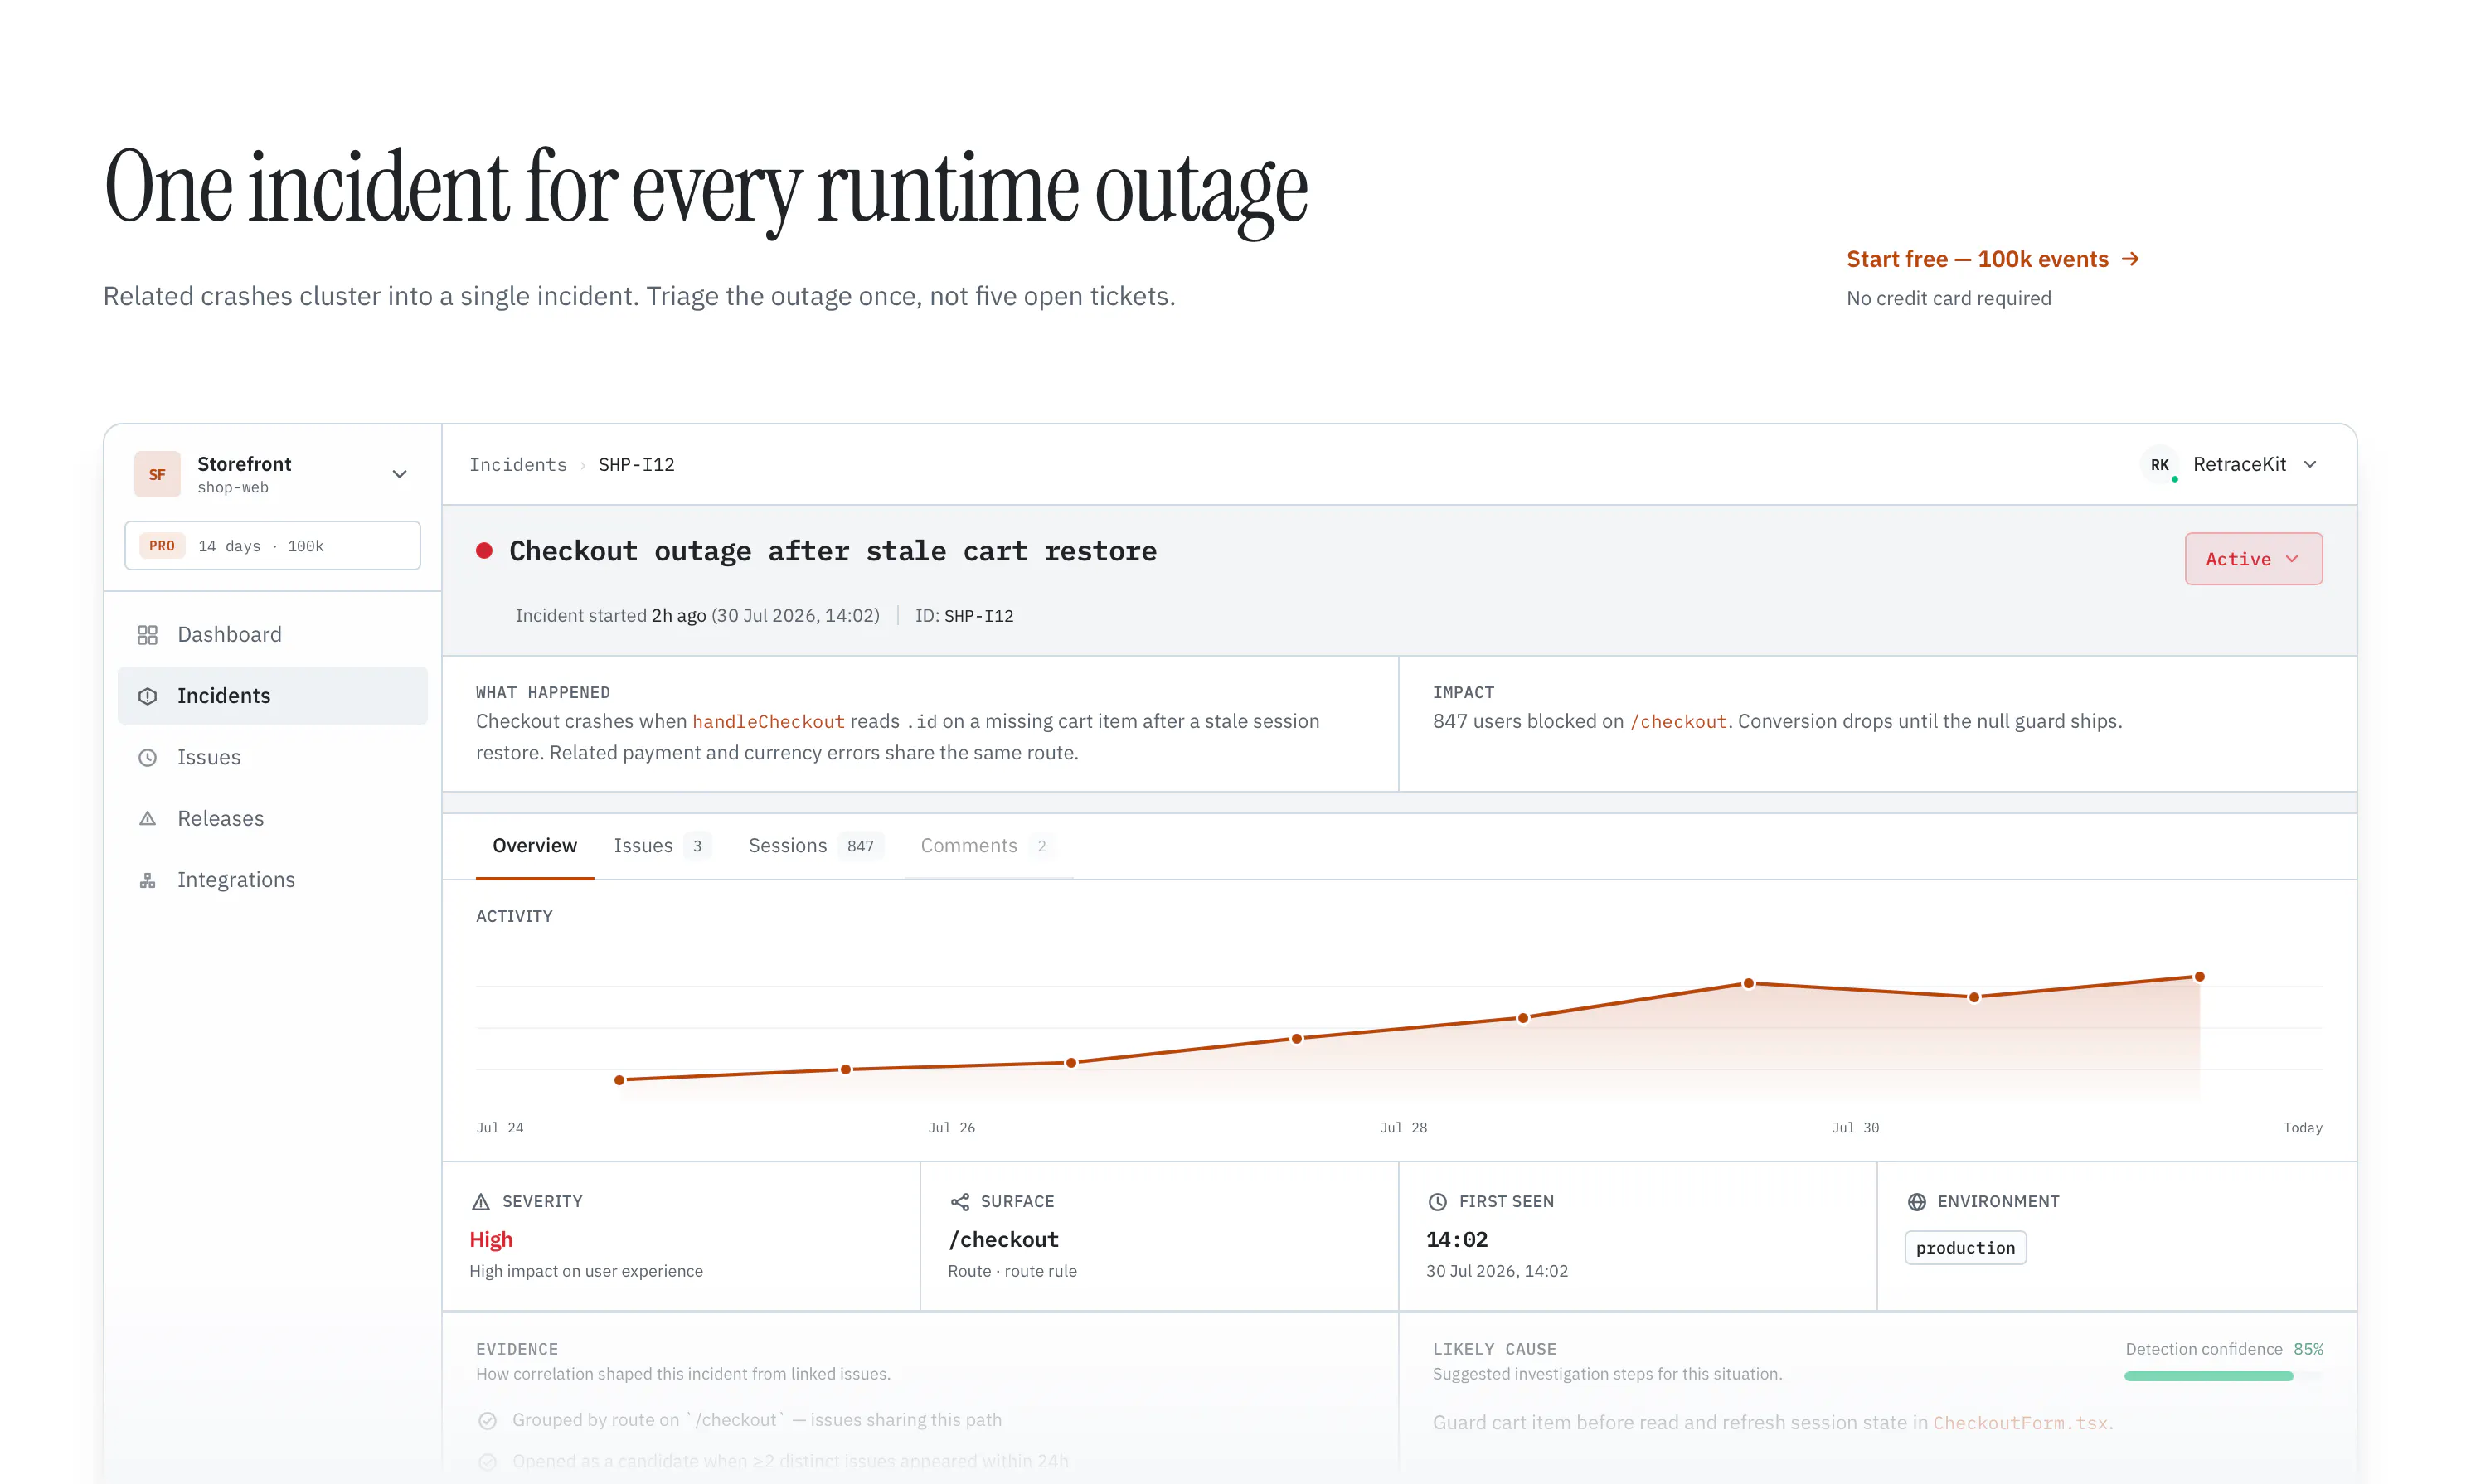Switch to the Overview tab

point(535,846)
